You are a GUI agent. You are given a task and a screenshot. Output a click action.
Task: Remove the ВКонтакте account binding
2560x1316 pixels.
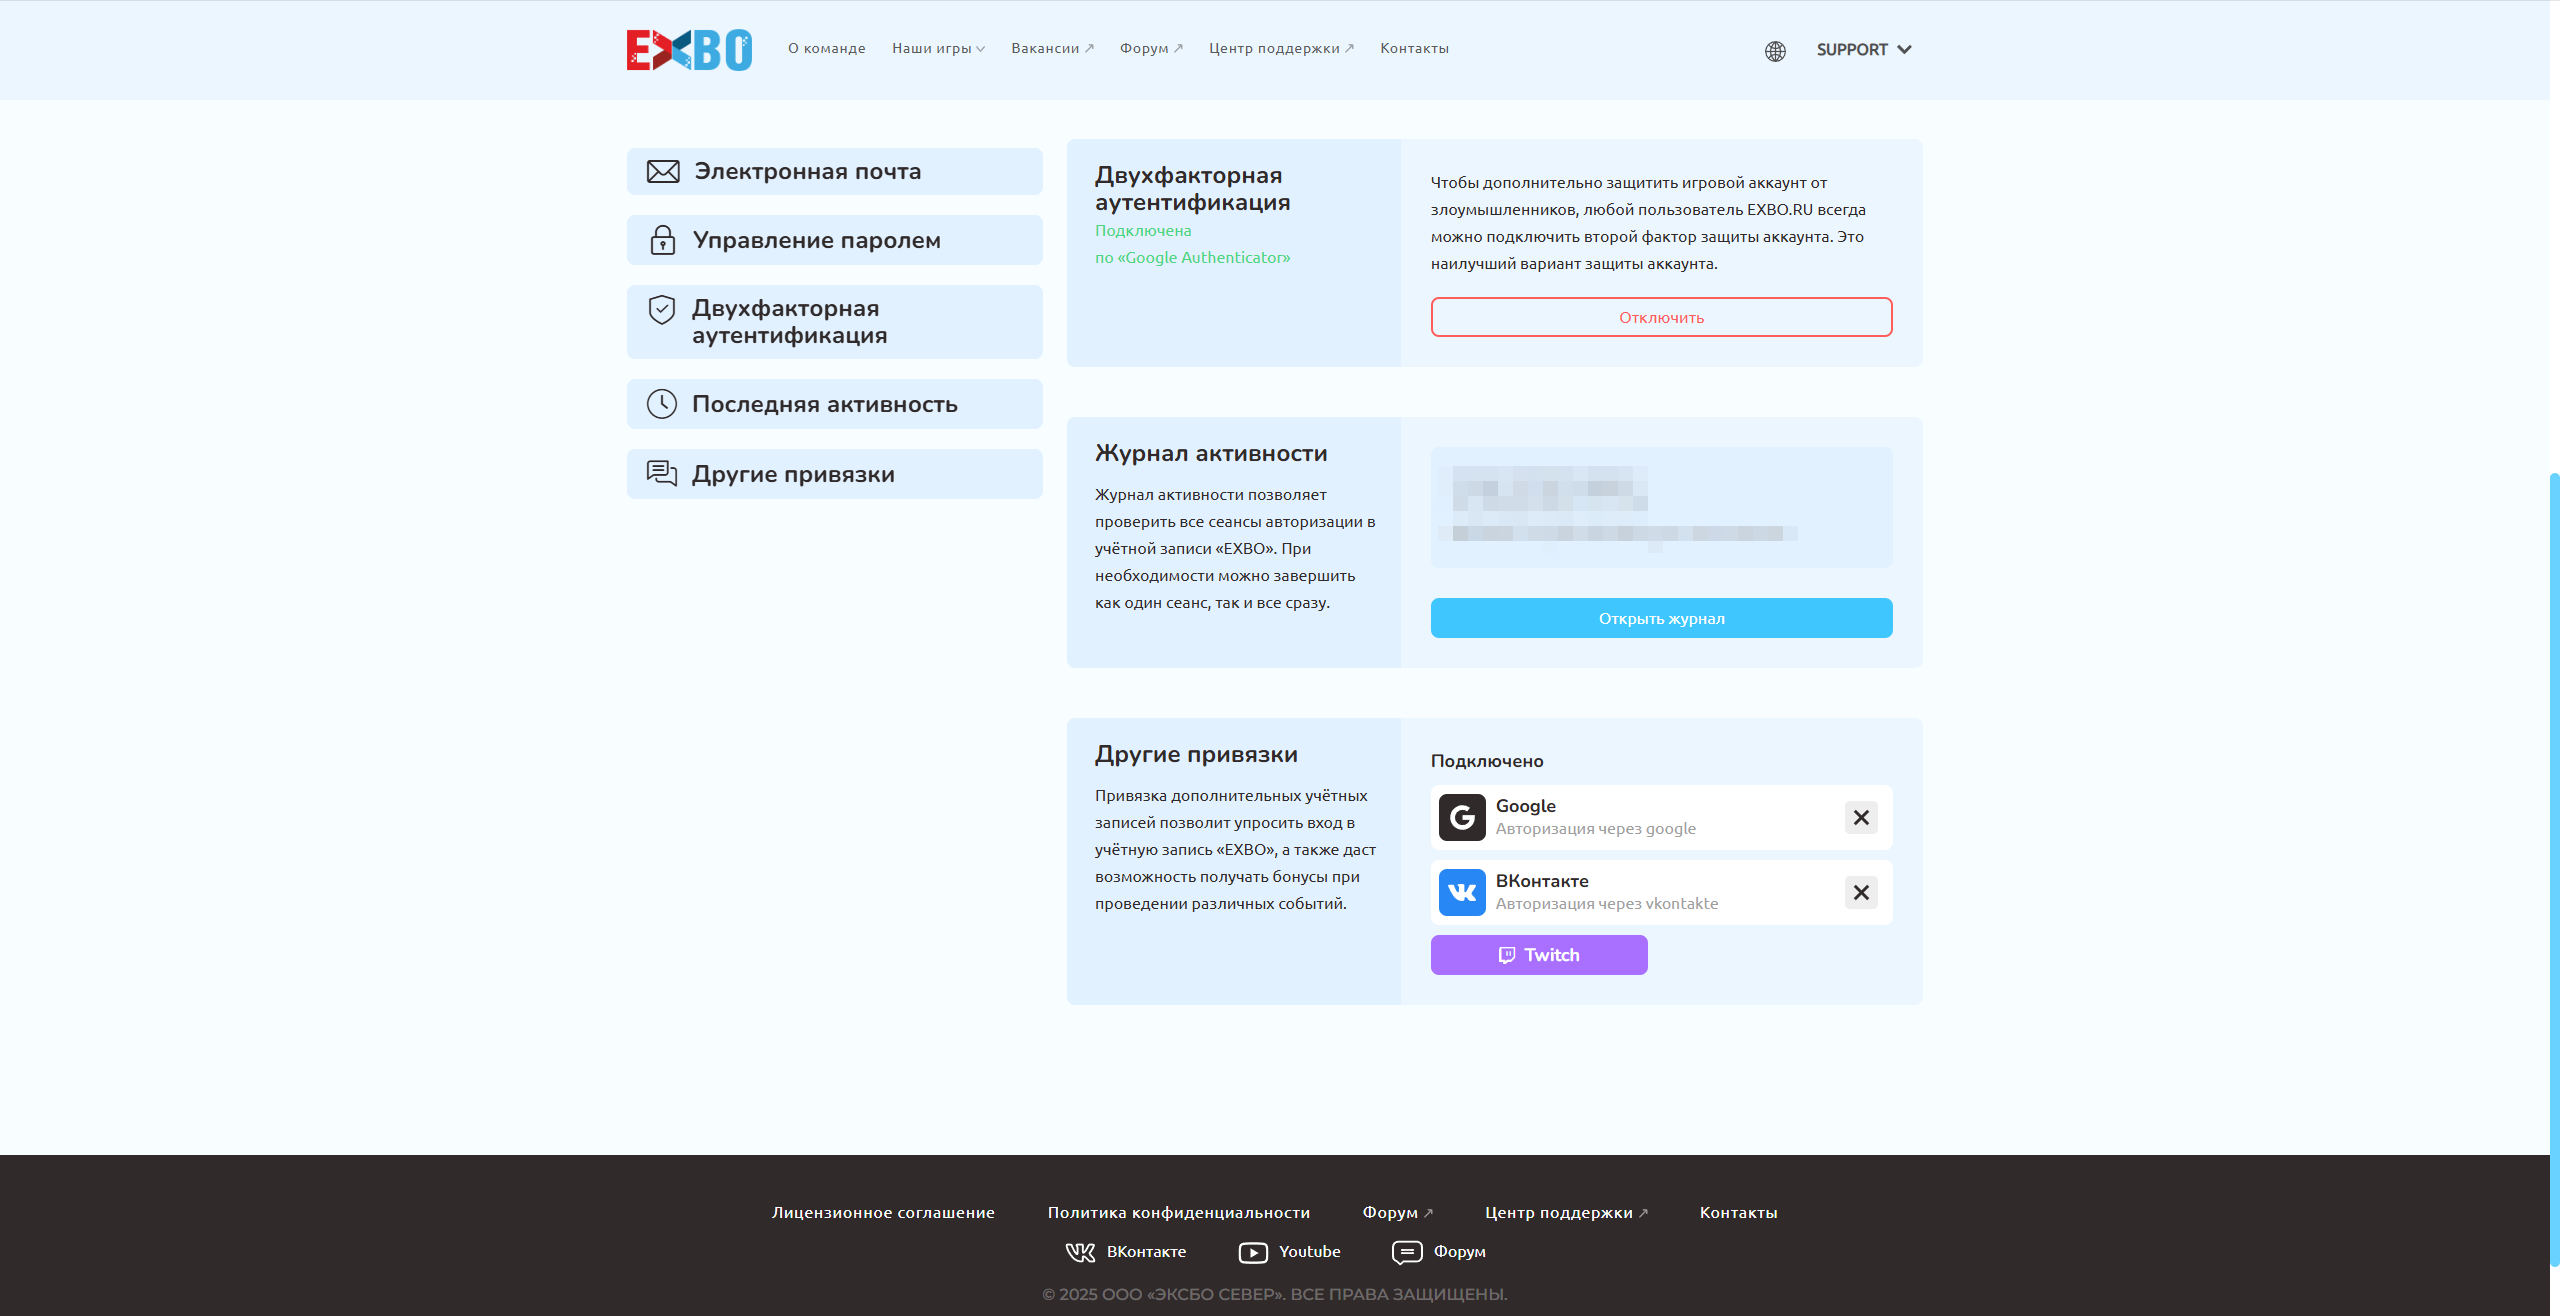(1861, 892)
